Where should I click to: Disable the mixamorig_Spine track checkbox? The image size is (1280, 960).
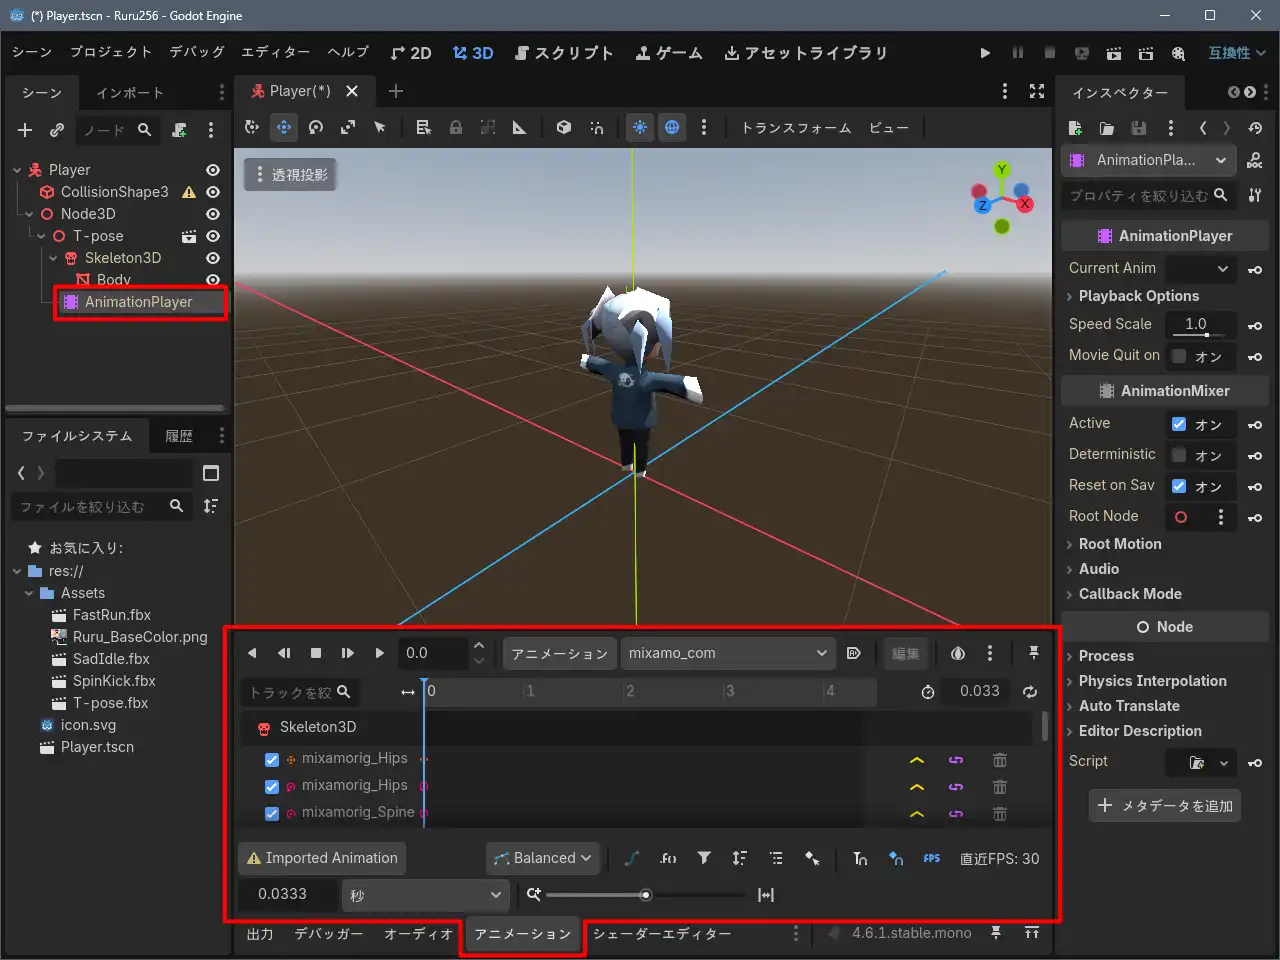(x=271, y=813)
